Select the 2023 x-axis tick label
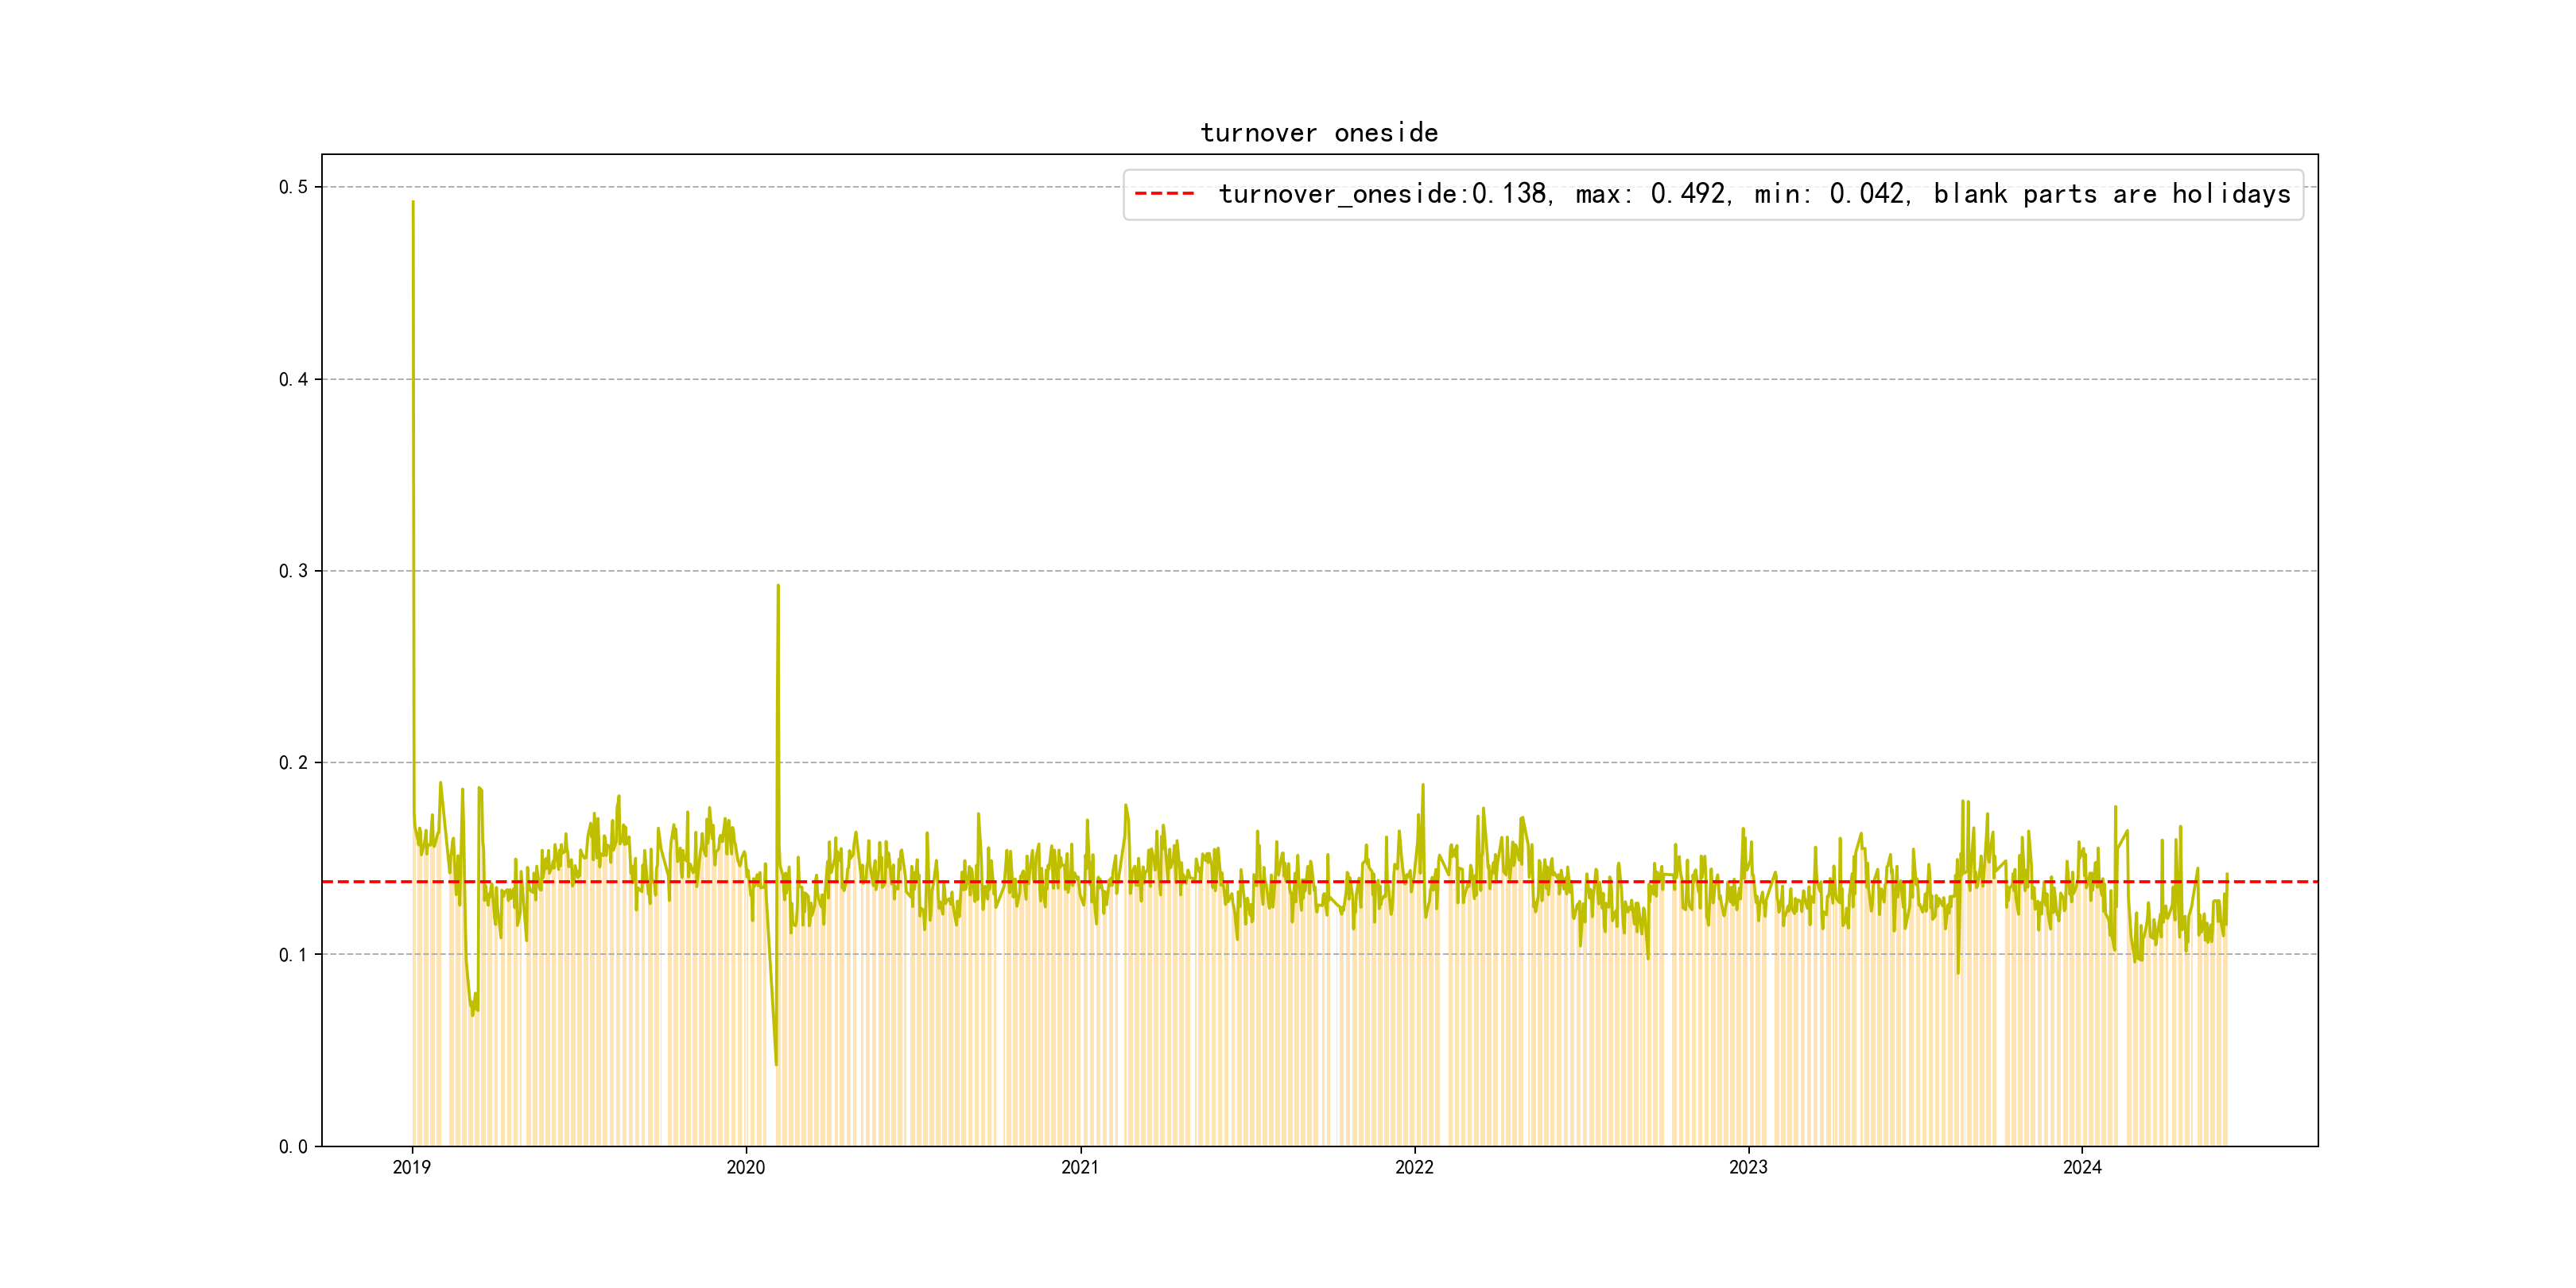Screen dimensions: 2576x1288 tap(1748, 1167)
